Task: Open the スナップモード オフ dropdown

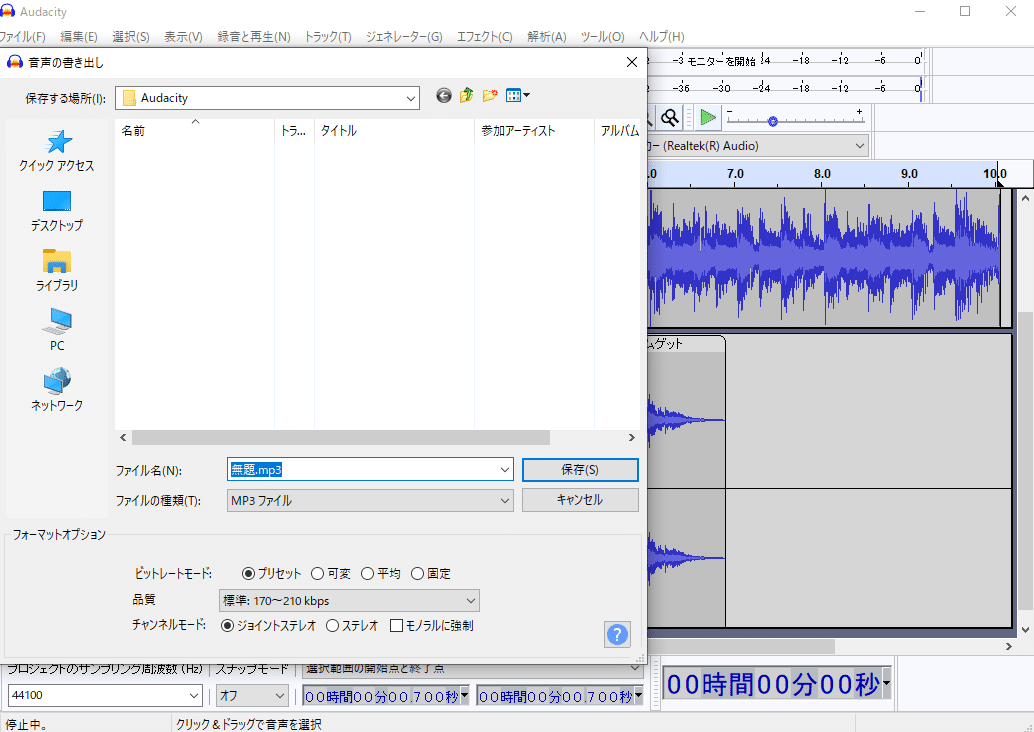Action: click(253, 695)
